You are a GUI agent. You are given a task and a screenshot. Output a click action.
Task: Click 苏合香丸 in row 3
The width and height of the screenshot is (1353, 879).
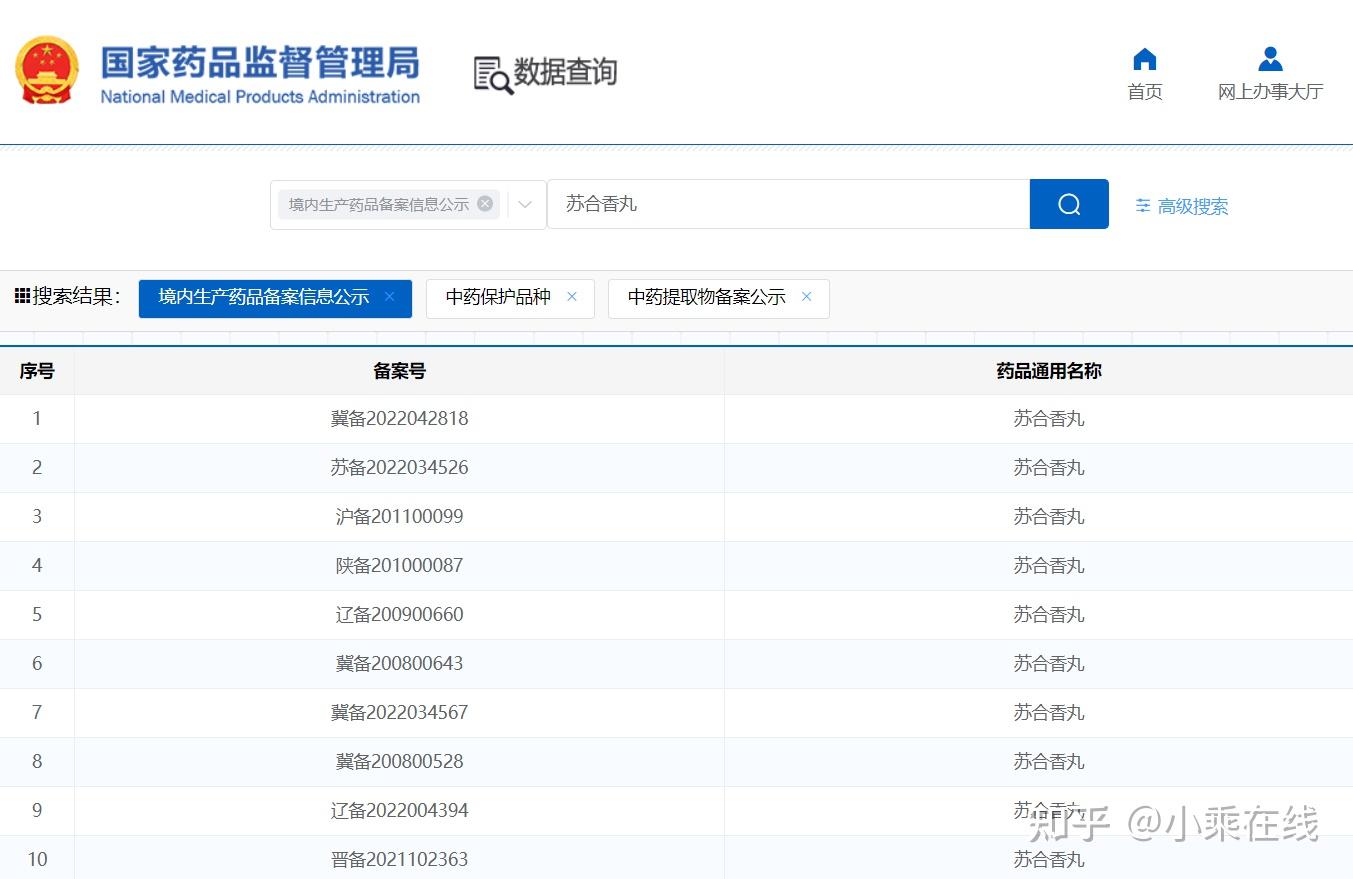[1049, 517]
